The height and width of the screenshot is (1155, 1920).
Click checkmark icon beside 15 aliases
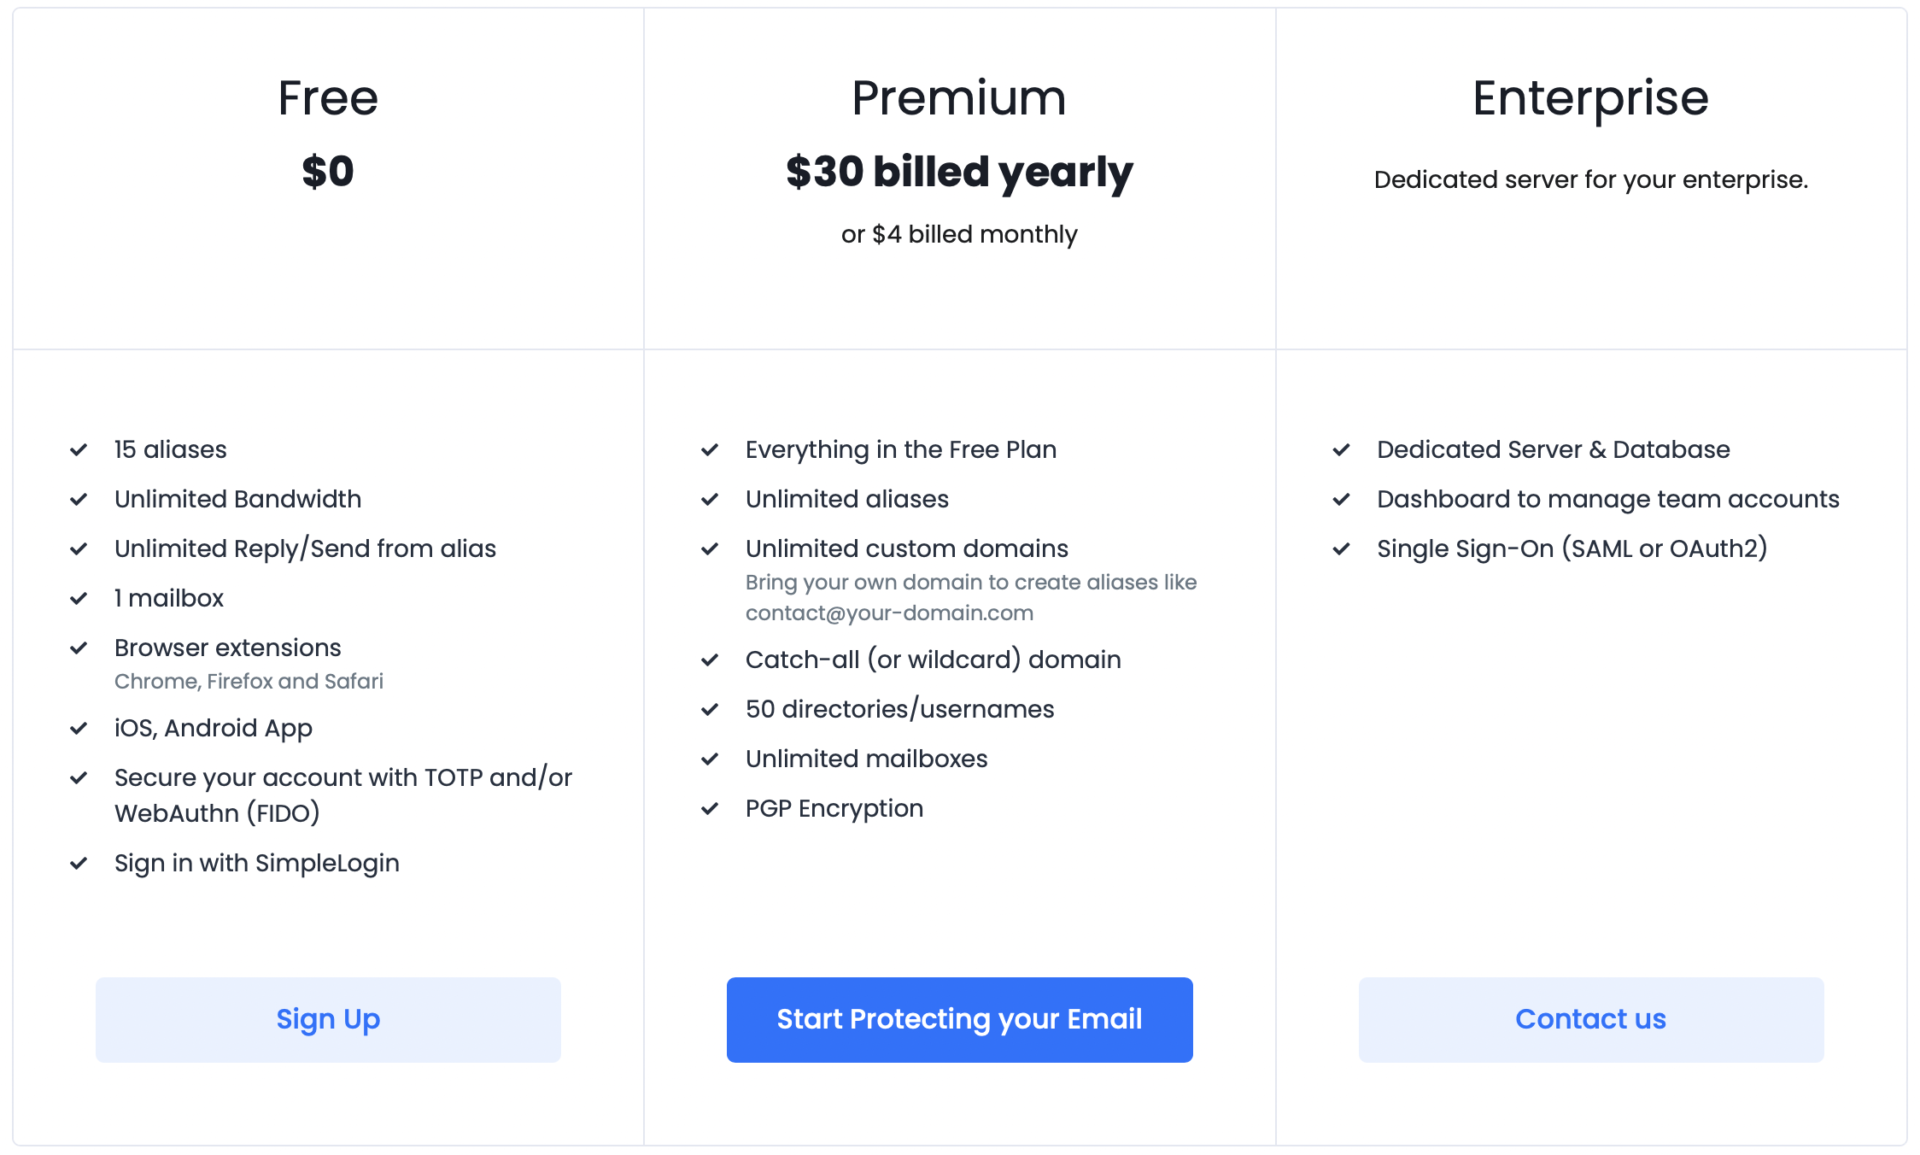click(x=79, y=450)
